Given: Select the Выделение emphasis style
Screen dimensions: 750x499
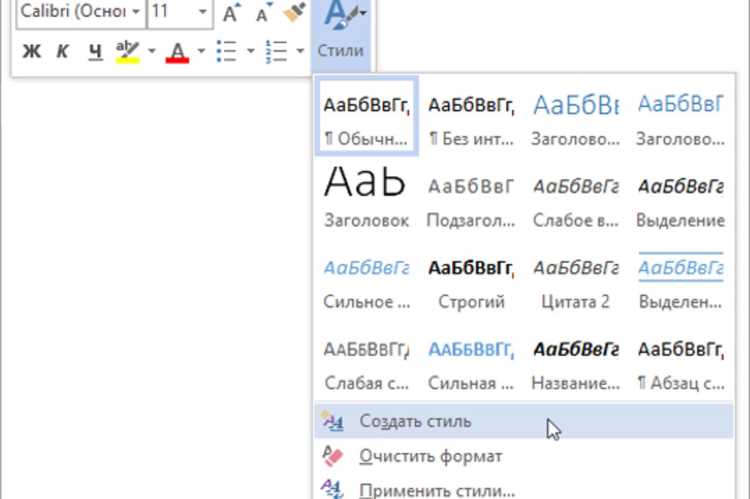Looking at the screenshot, I should pos(681,198).
